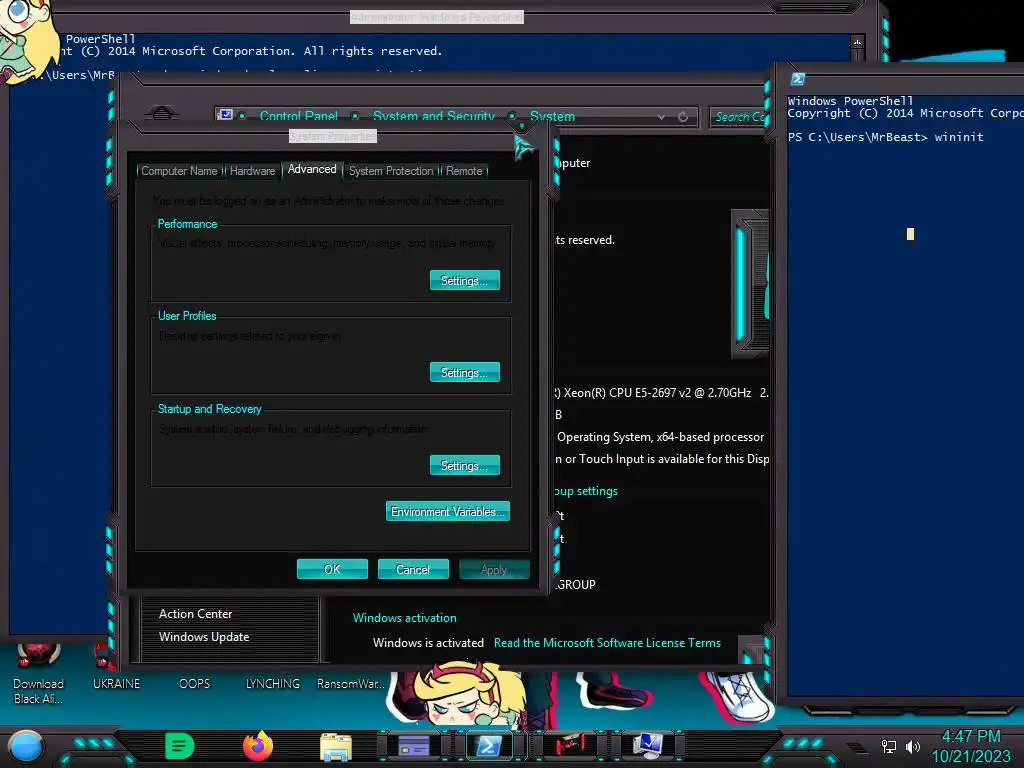Open Windows Update link
Image resolution: width=1024 pixels, height=768 pixels.
tap(204, 637)
